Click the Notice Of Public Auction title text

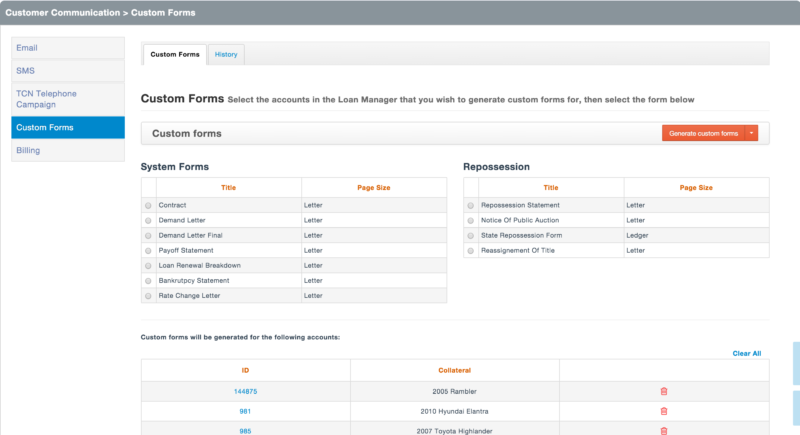click(520, 220)
